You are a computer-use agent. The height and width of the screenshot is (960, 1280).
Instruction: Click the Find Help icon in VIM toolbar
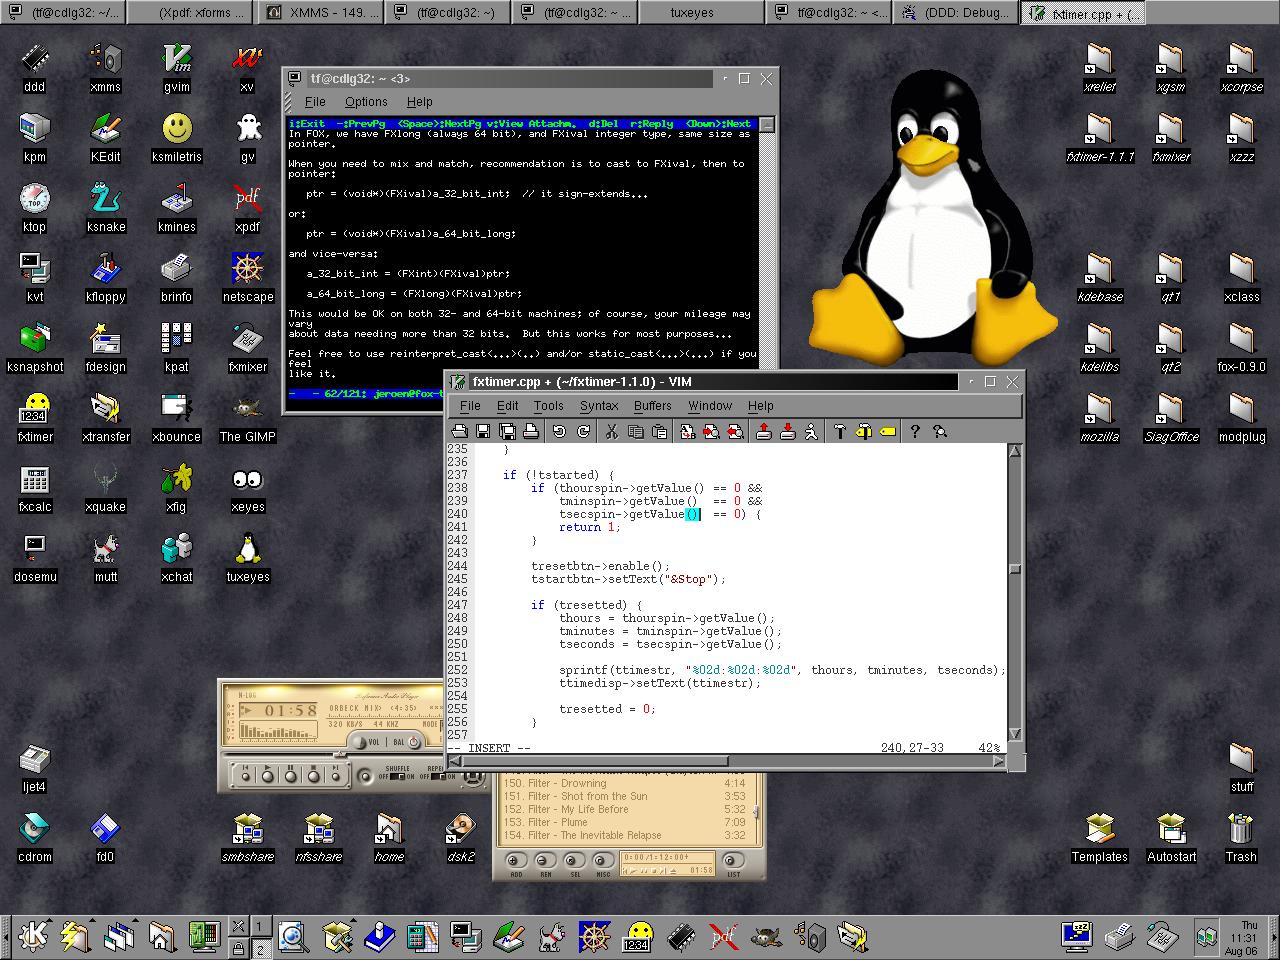[939, 431]
